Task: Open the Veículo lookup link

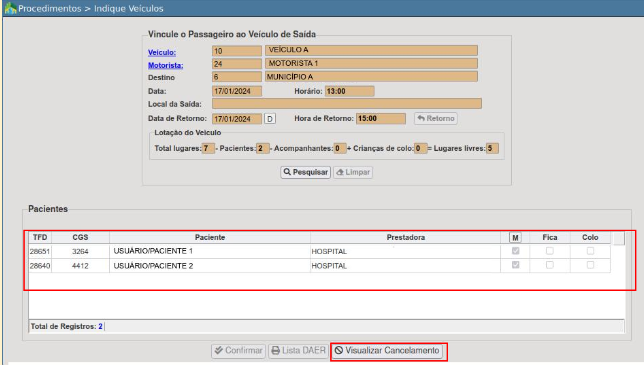Action: (x=162, y=52)
